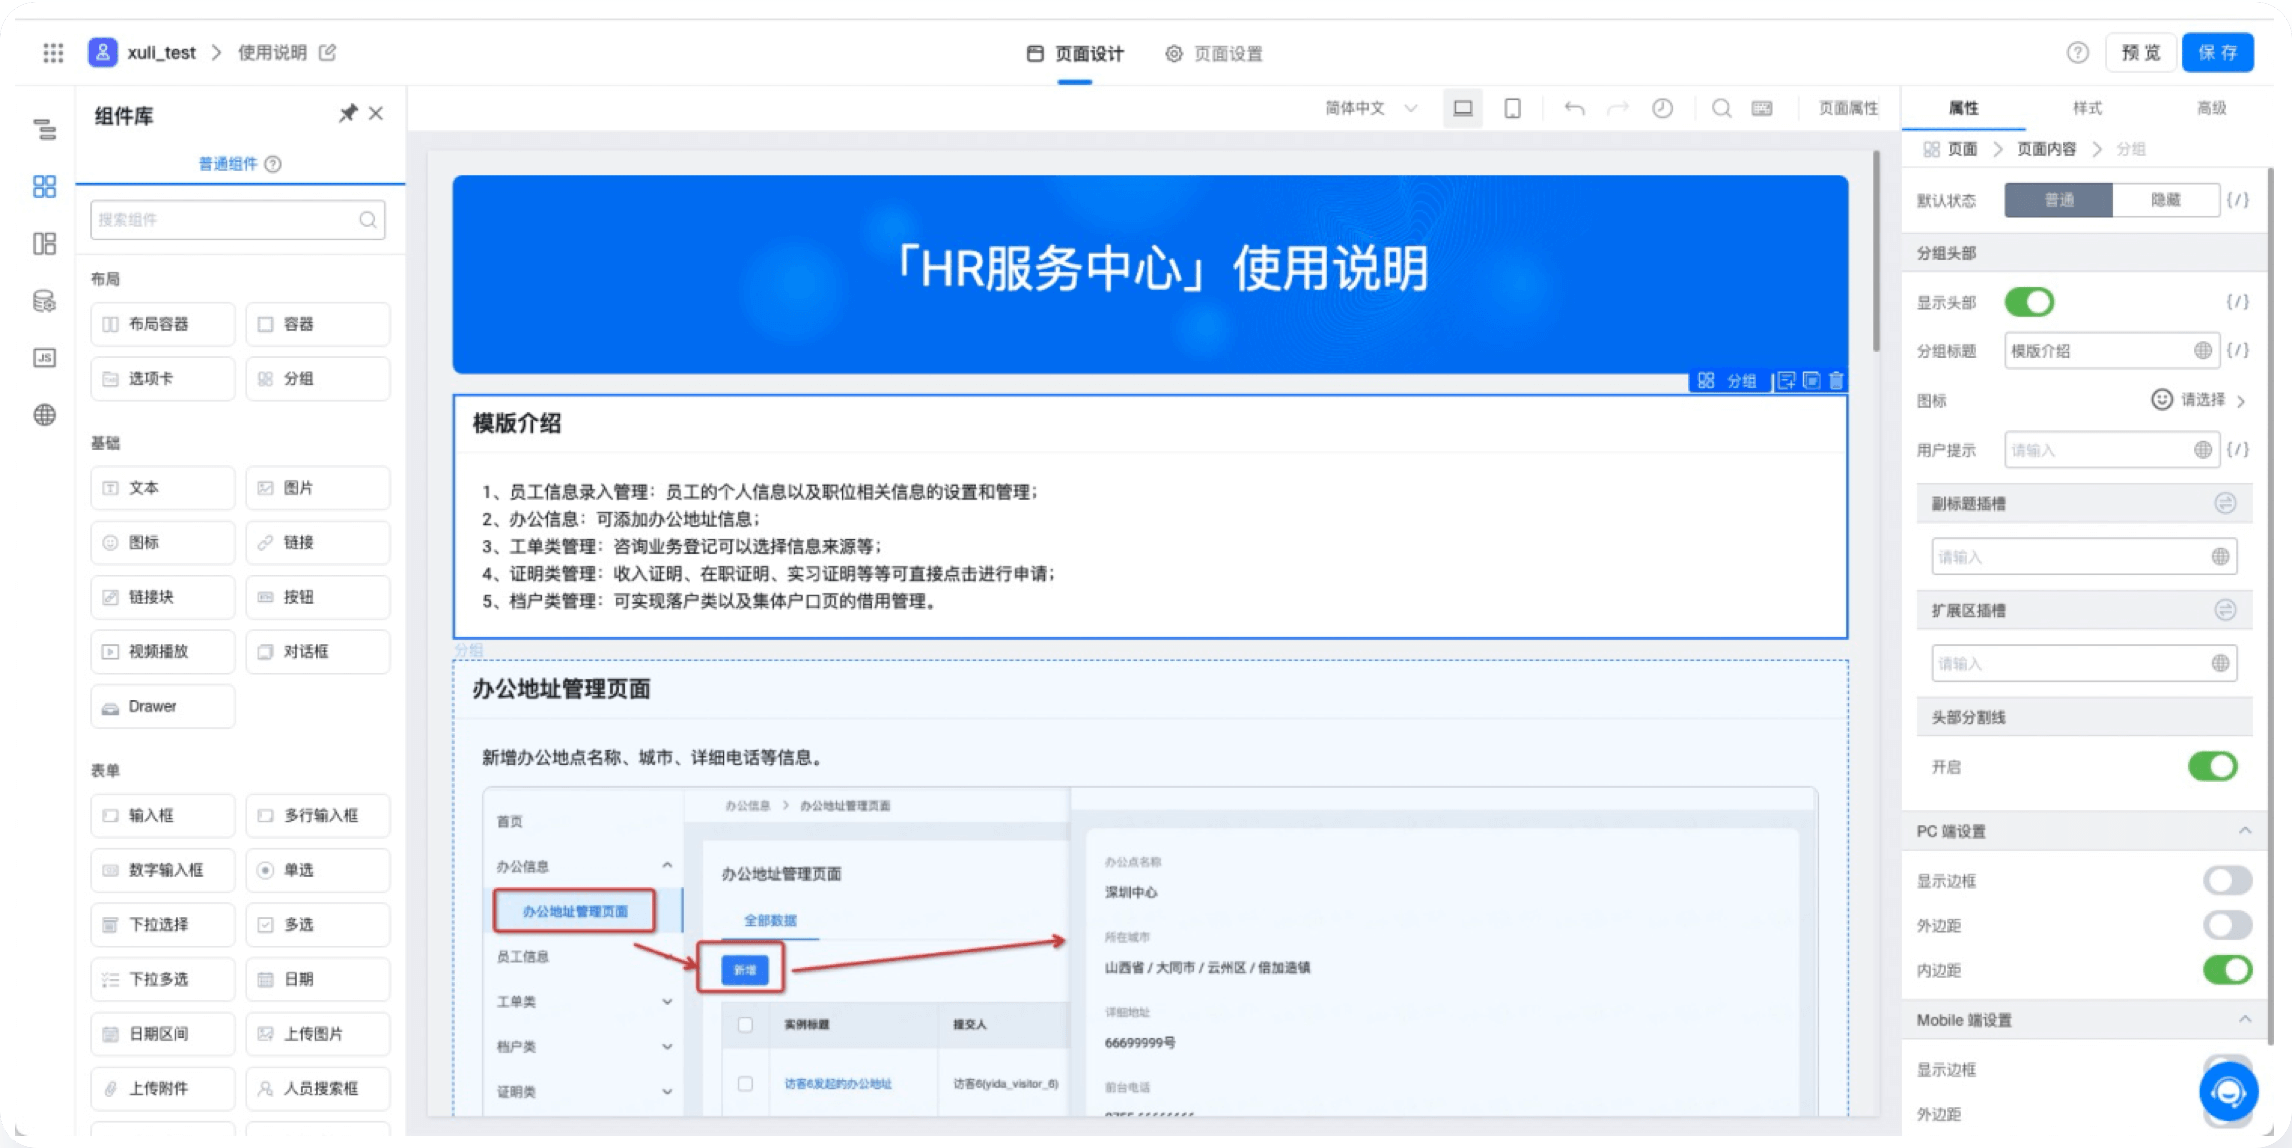
Task: Open history clock icon in toolbar
Action: [x=1662, y=108]
